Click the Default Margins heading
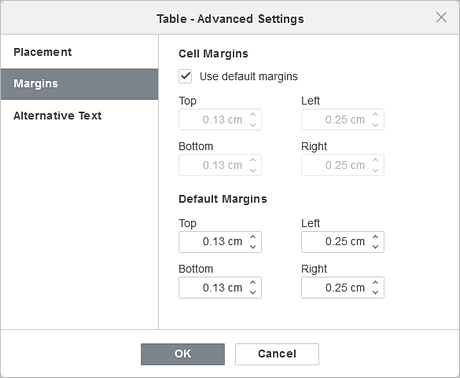The image size is (460, 378). click(223, 199)
